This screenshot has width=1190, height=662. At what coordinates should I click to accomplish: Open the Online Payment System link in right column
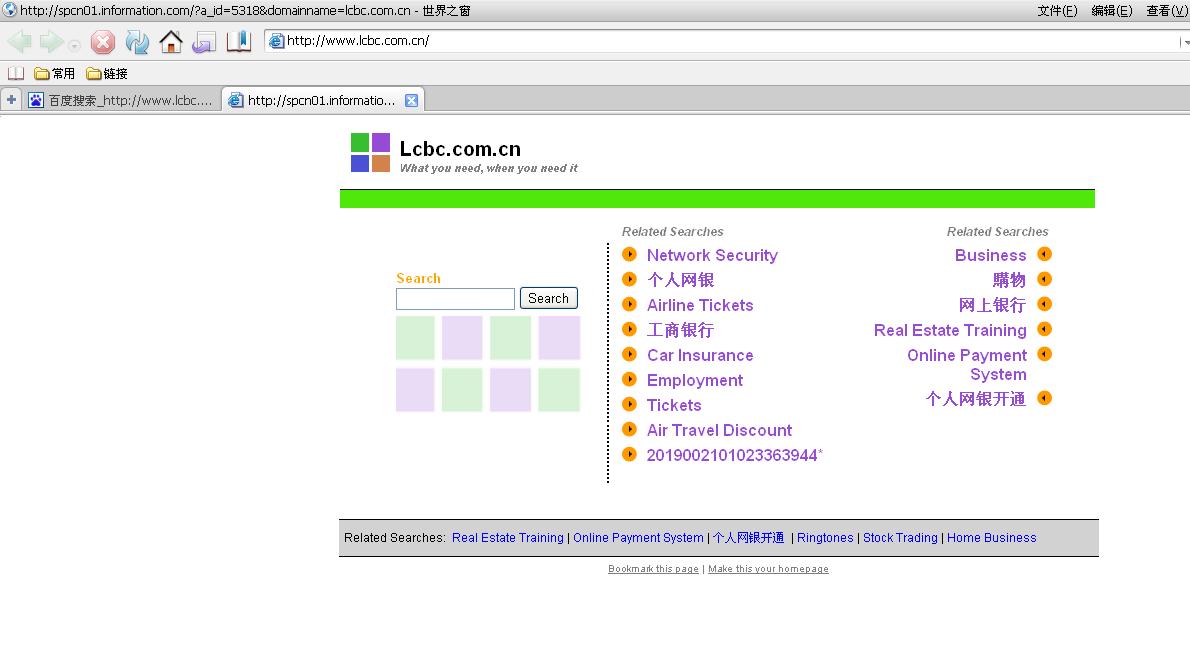967,364
